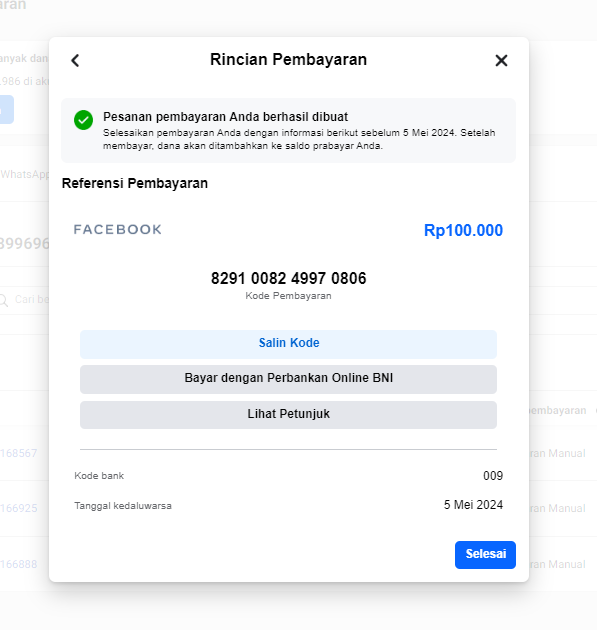
Task: Open transaction link ending 166925
Action: [18, 508]
